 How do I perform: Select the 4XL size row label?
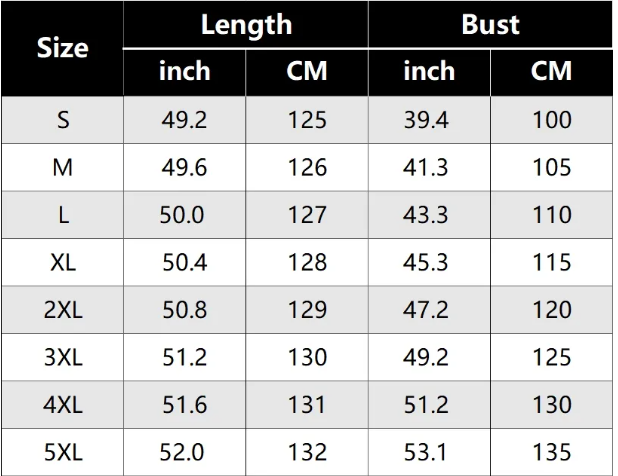click(63, 404)
